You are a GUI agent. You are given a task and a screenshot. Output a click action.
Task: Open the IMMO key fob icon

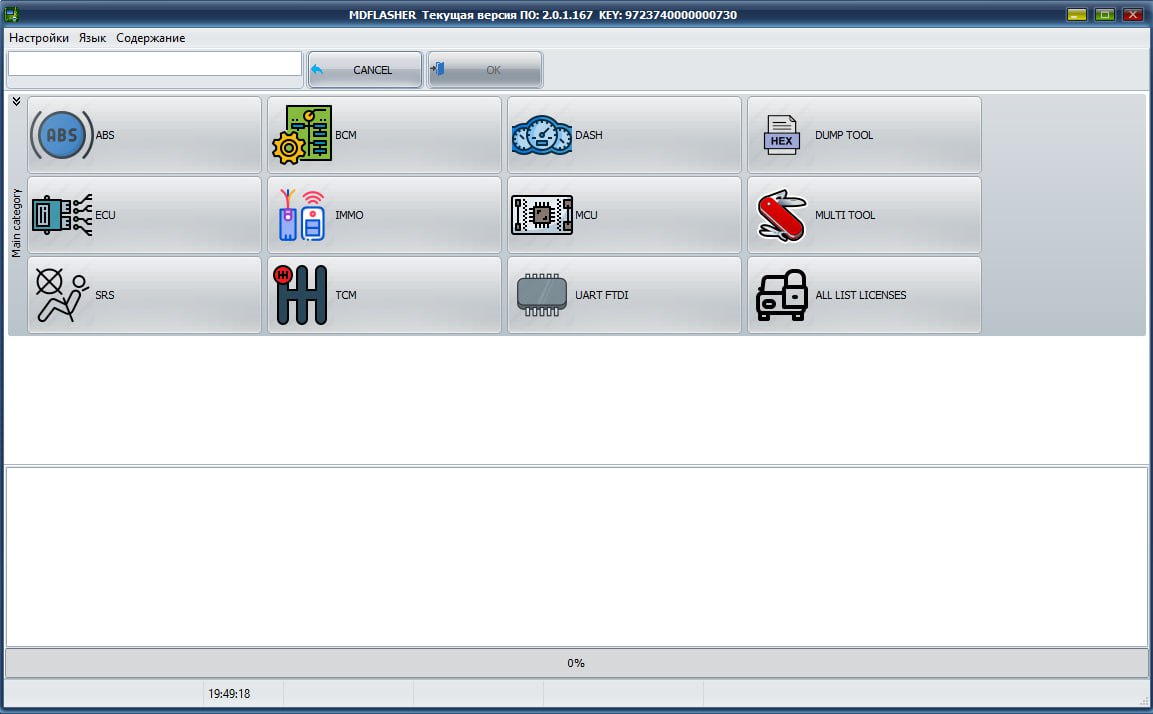301,215
